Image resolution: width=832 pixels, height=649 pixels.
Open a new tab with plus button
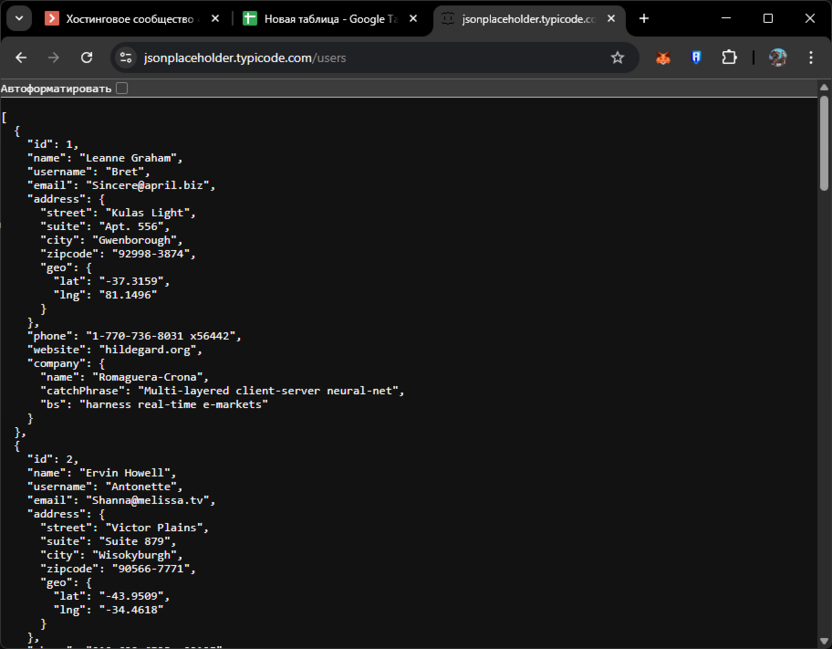644,19
